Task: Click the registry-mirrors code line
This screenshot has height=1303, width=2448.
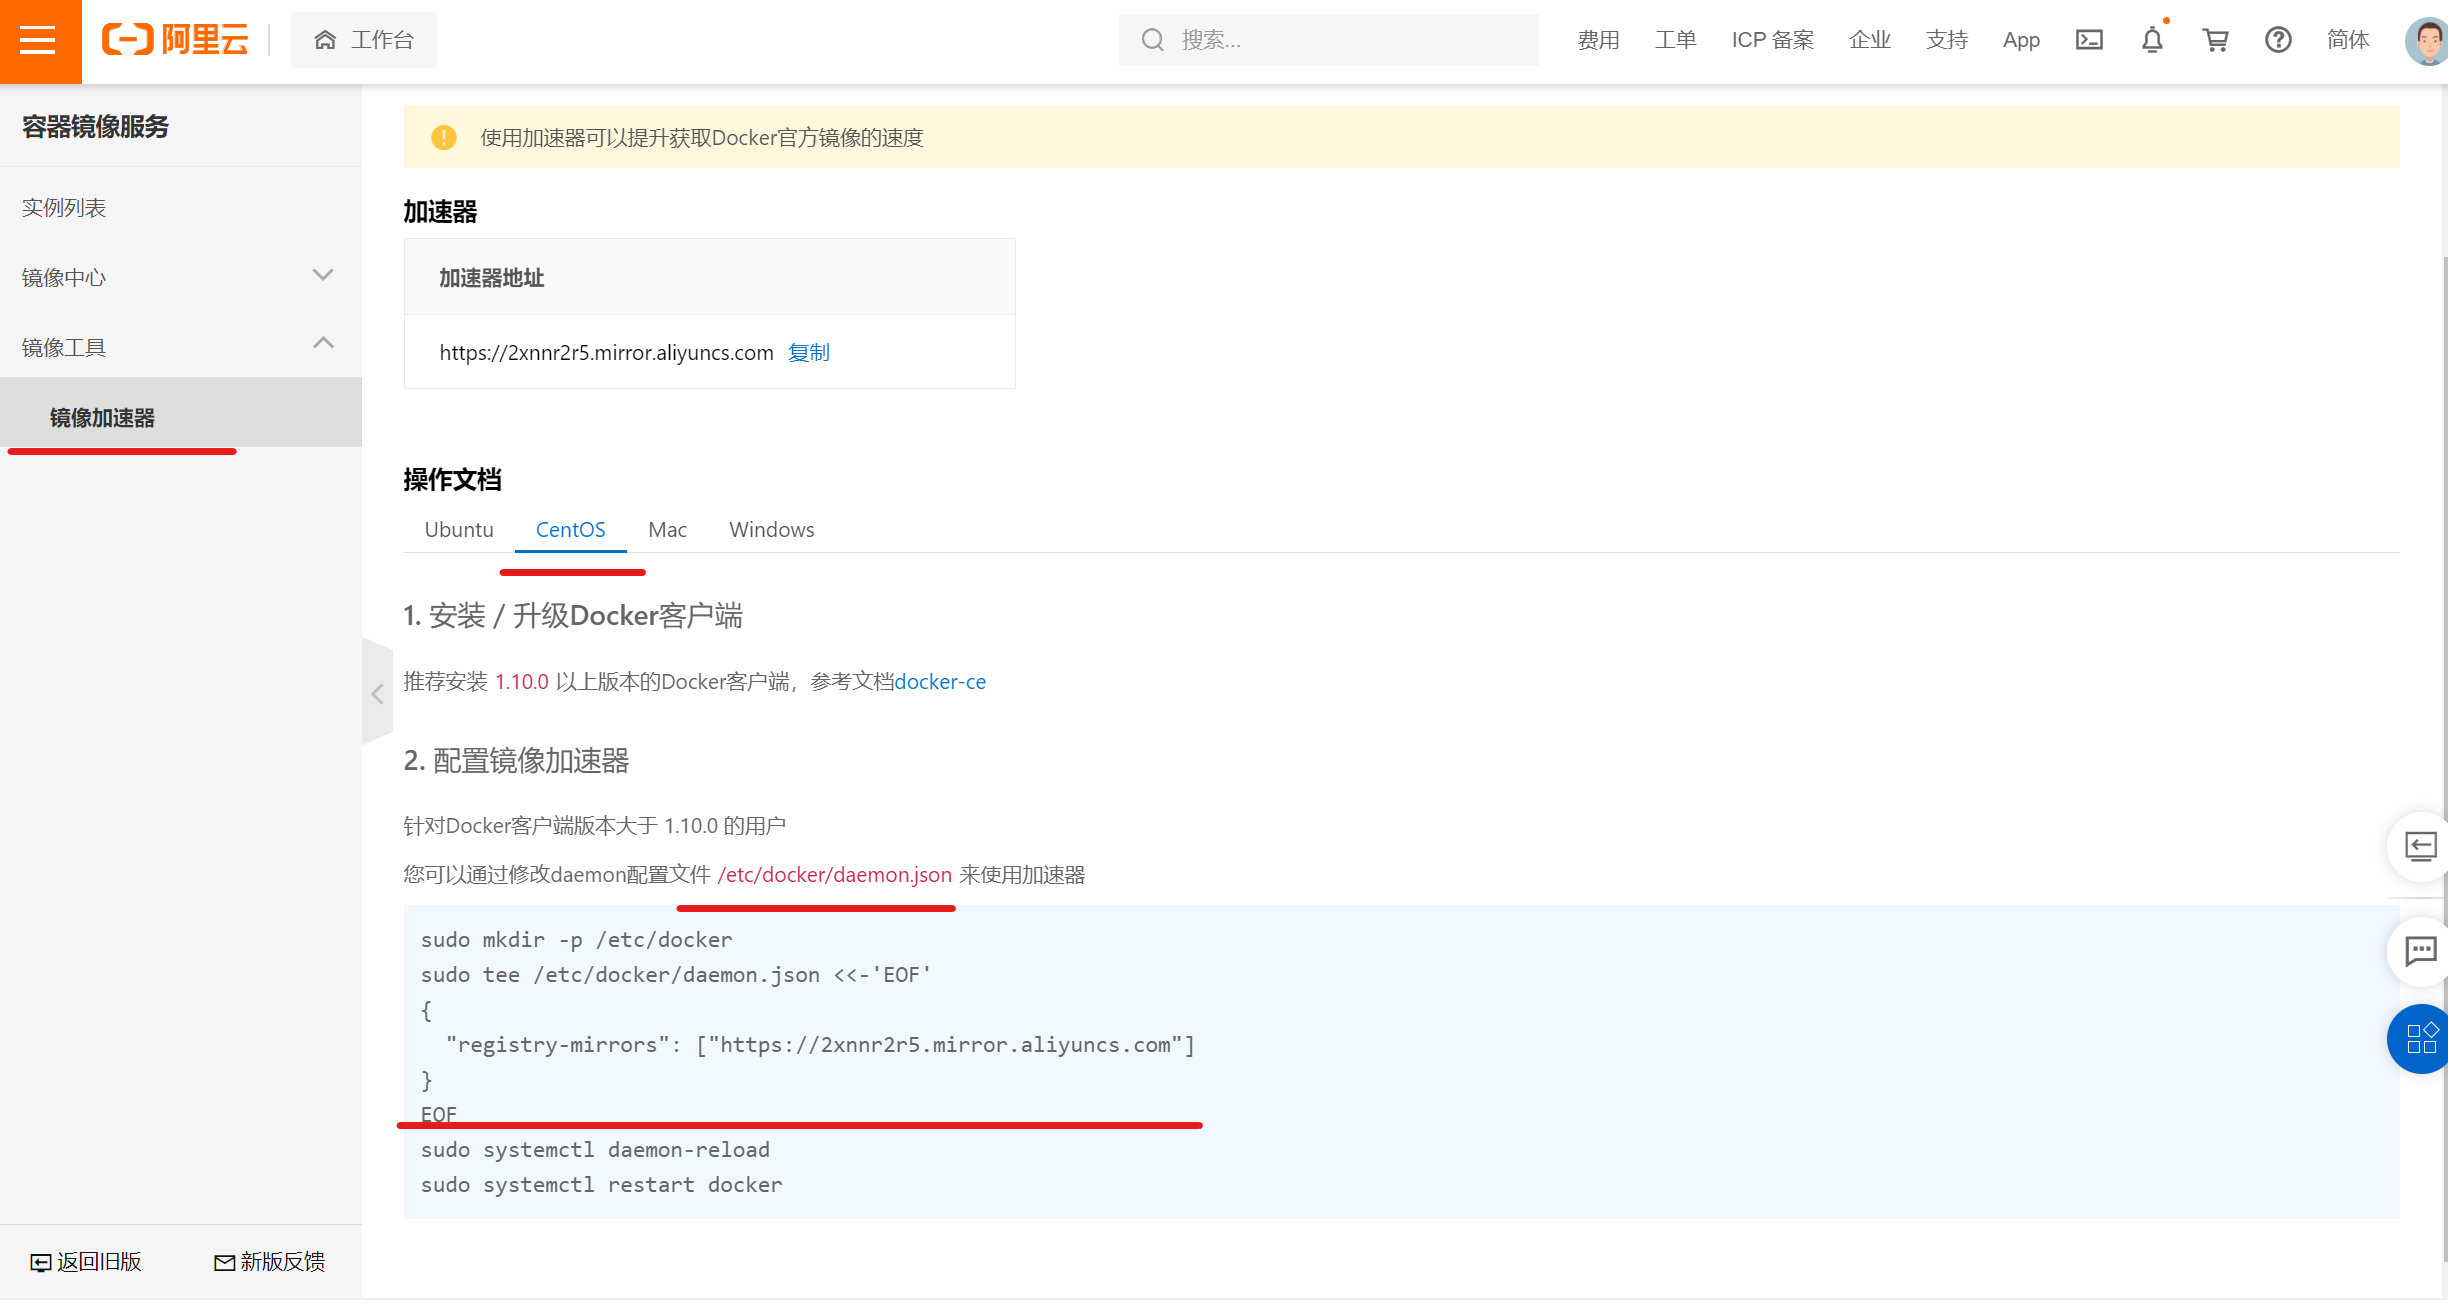Action: tap(820, 1044)
